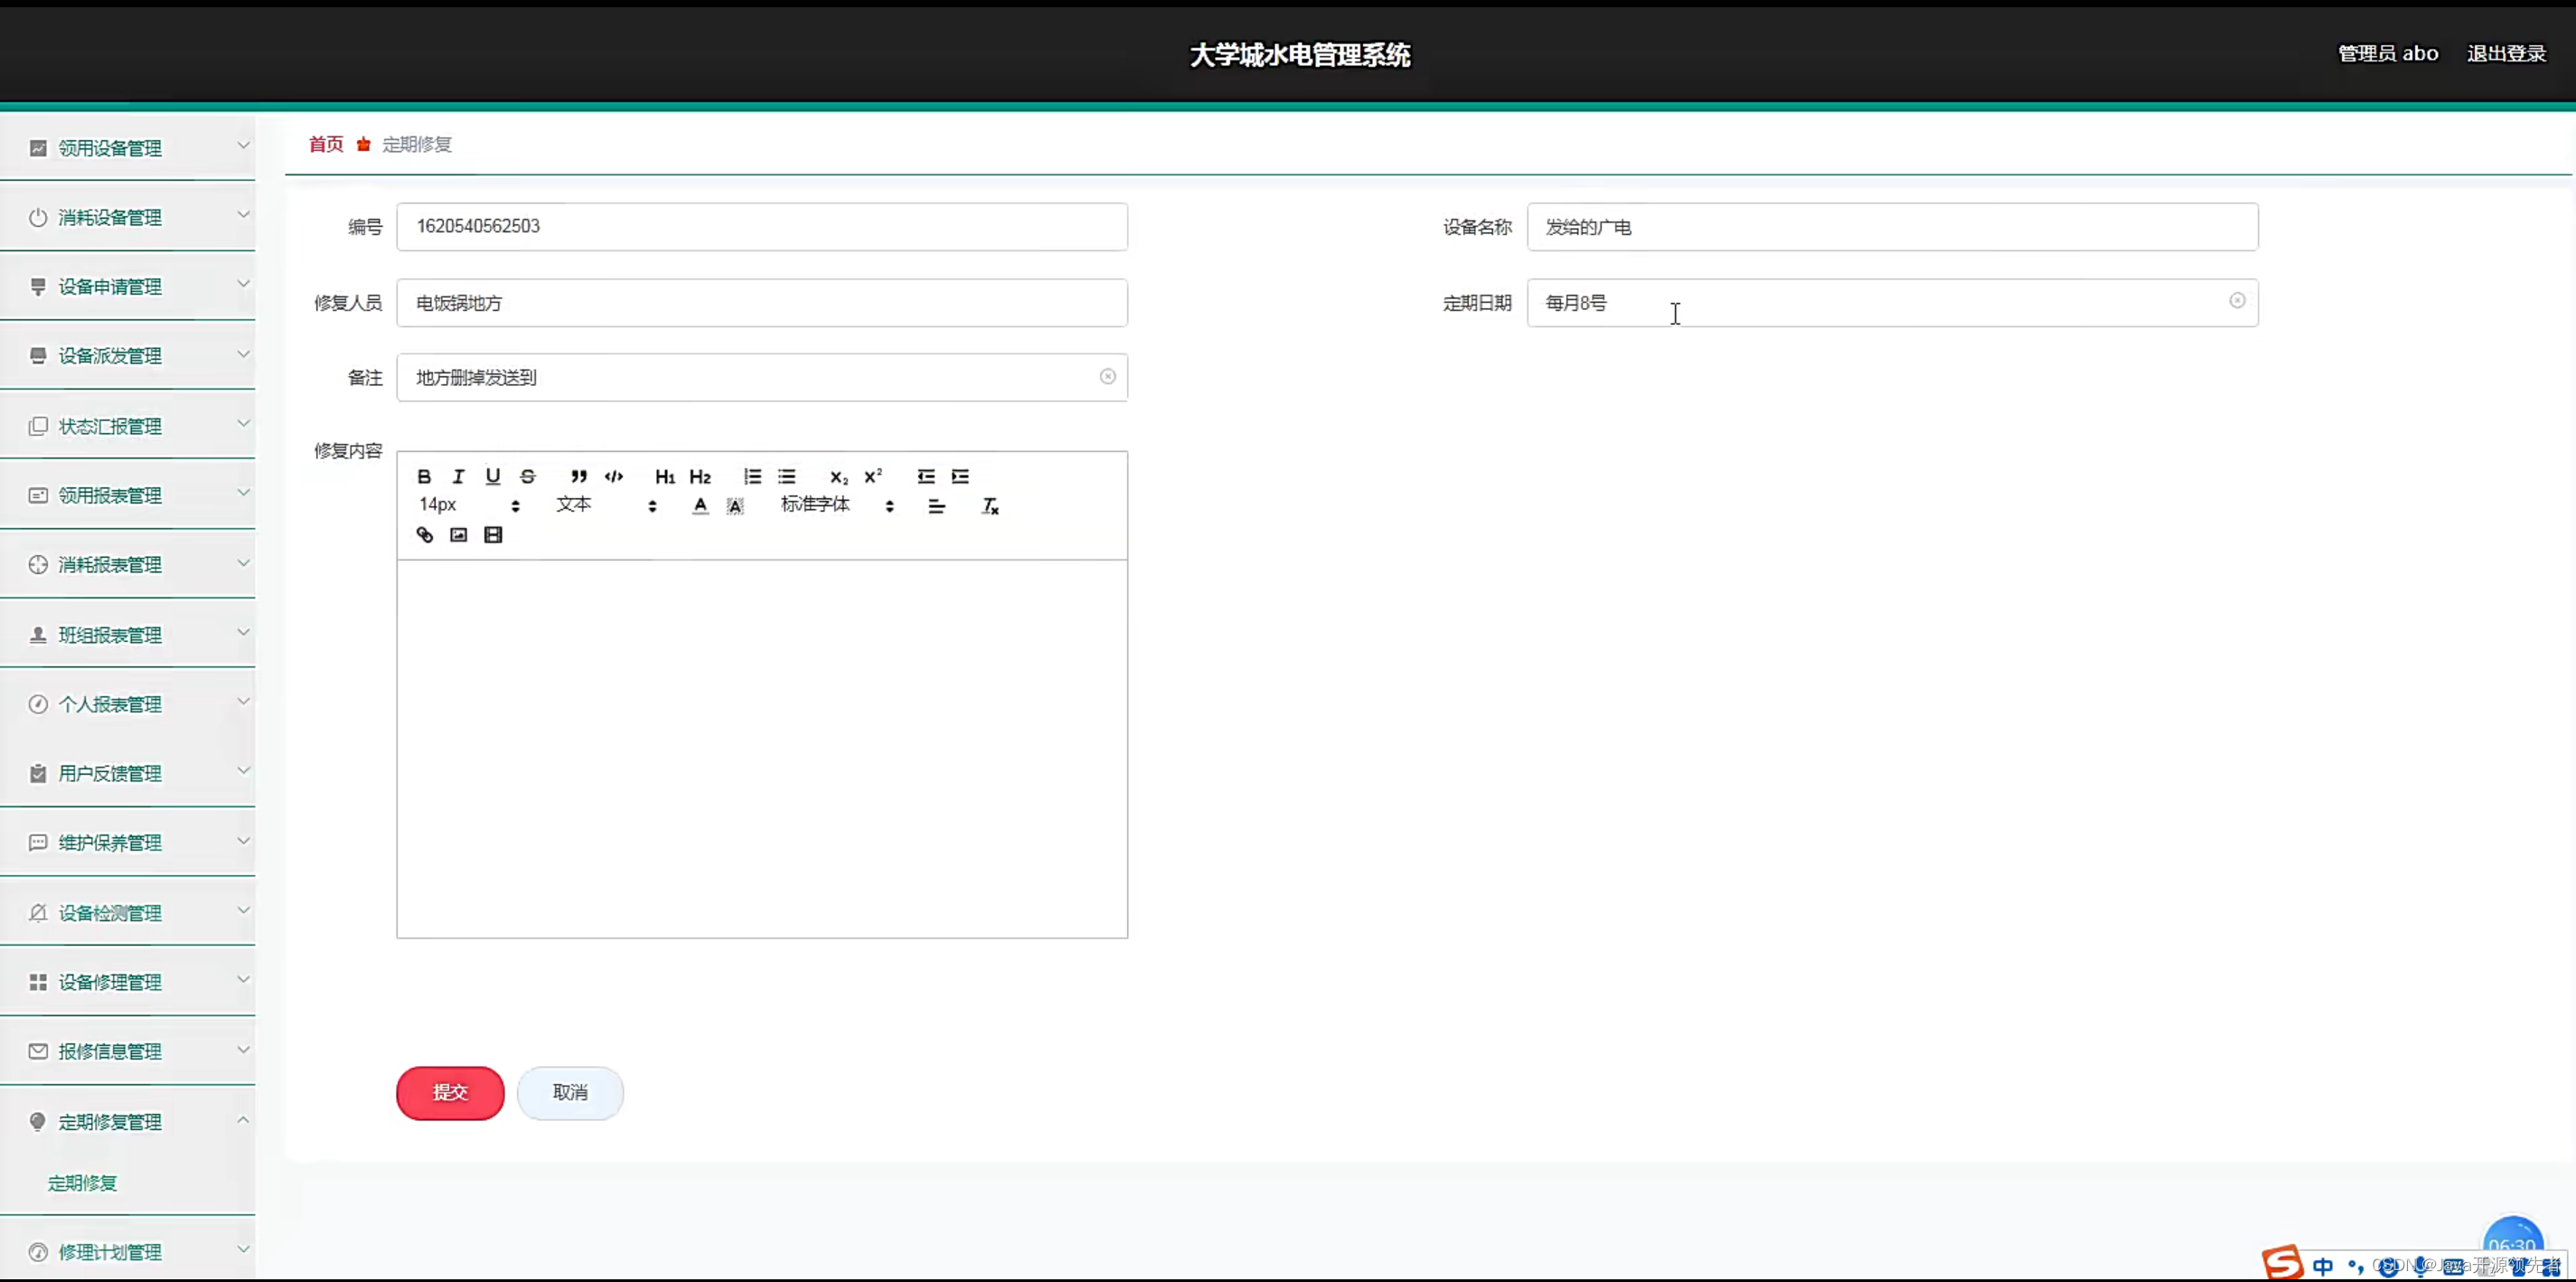Pick a text font color

[x=700, y=506]
